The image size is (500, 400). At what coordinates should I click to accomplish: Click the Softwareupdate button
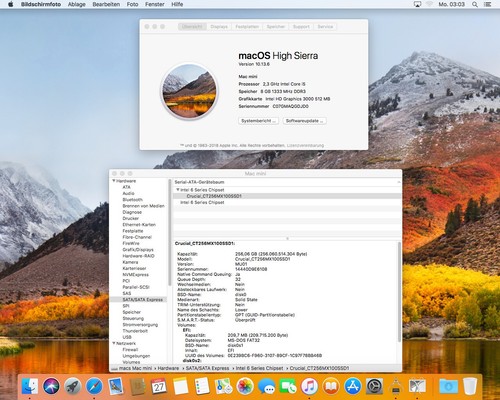tap(304, 121)
